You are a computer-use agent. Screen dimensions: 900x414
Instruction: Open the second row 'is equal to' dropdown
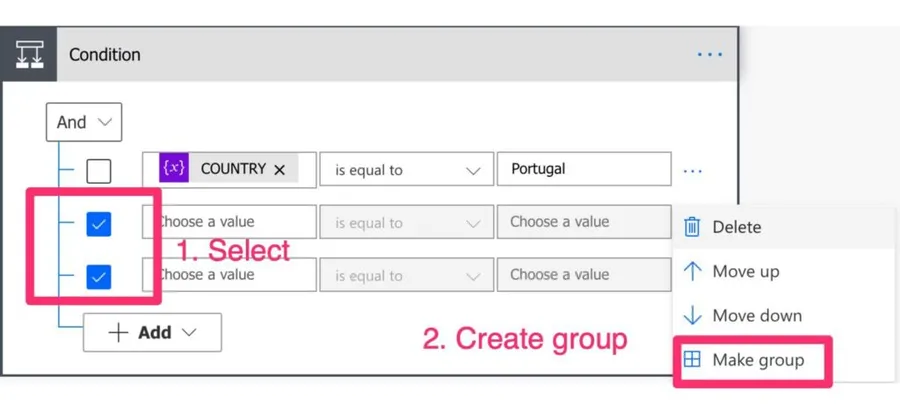point(406,223)
